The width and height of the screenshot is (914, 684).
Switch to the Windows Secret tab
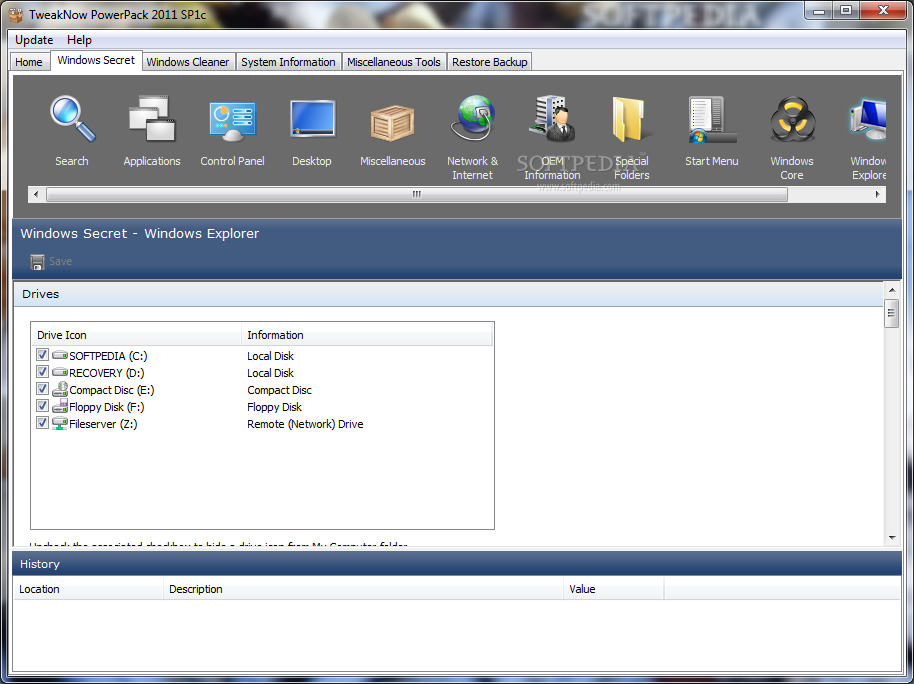coord(96,60)
